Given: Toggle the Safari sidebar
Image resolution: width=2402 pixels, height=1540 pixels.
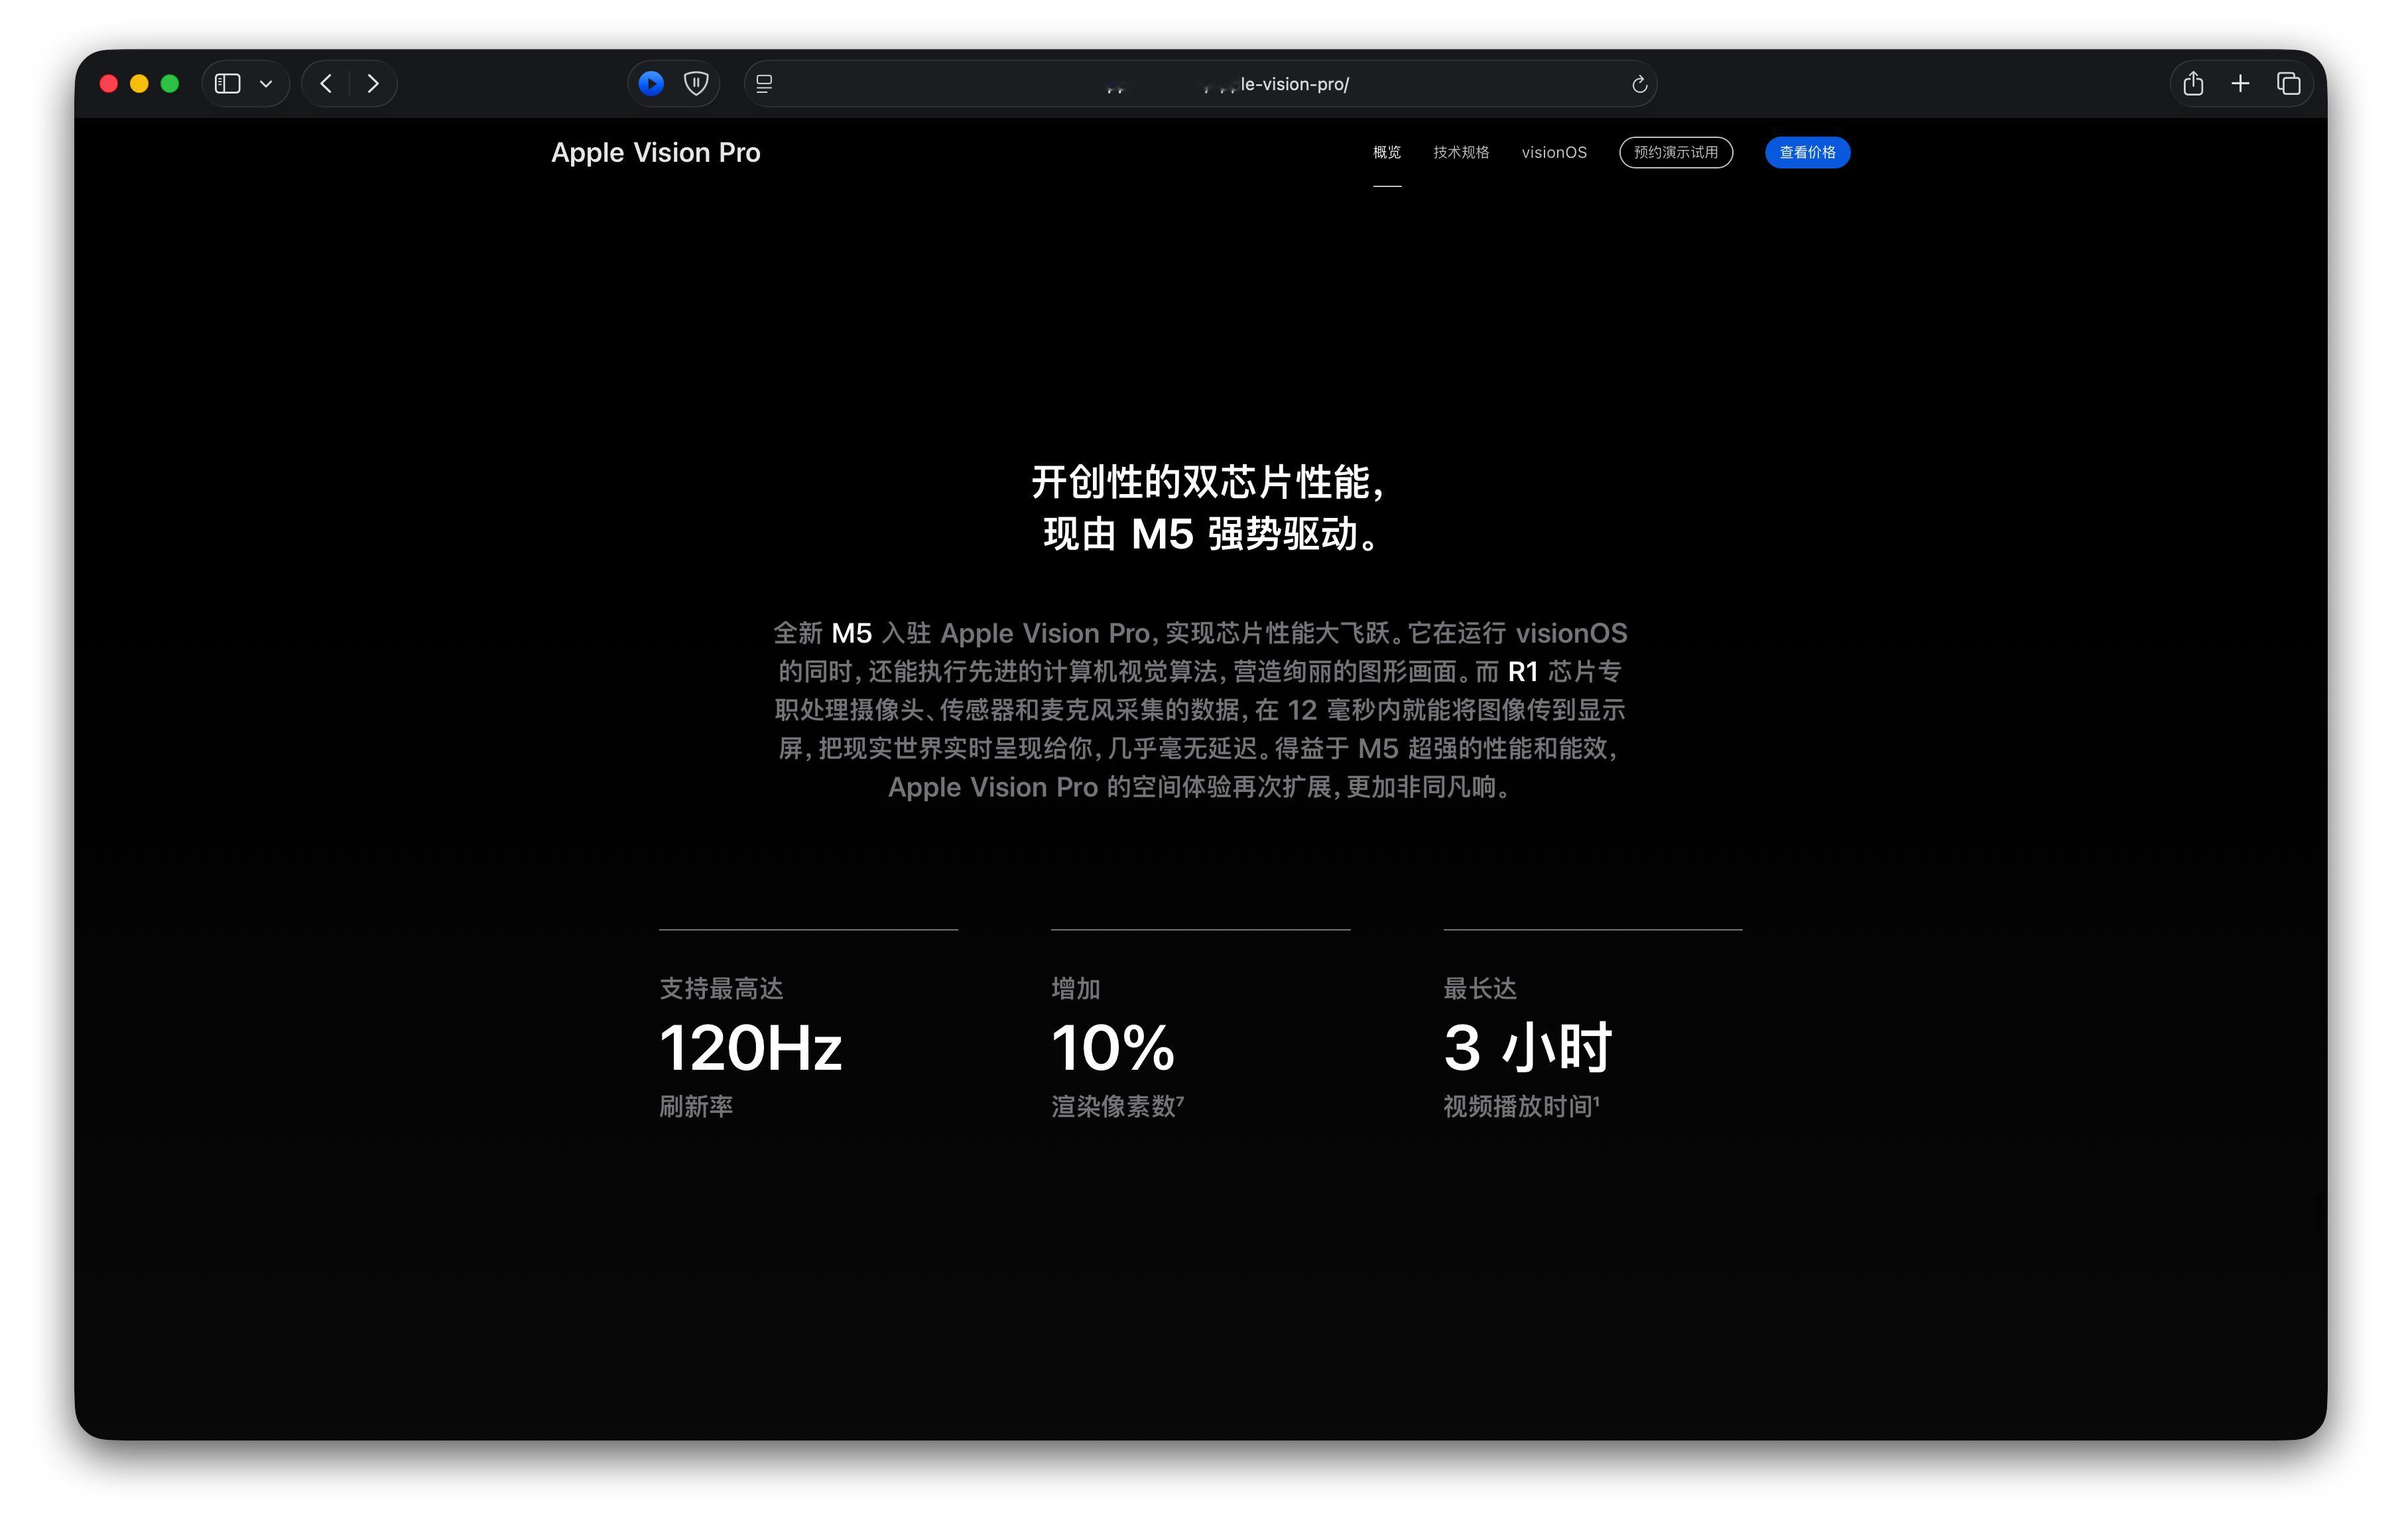Looking at the screenshot, I should 228,84.
